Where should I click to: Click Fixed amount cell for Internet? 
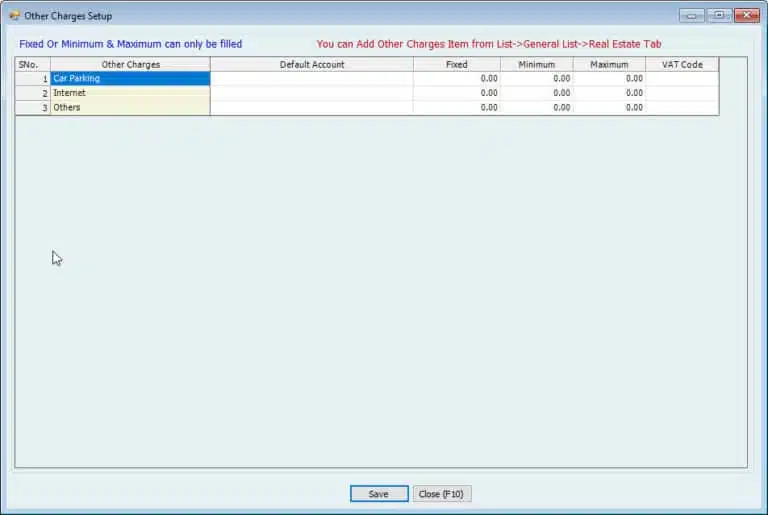click(456, 93)
